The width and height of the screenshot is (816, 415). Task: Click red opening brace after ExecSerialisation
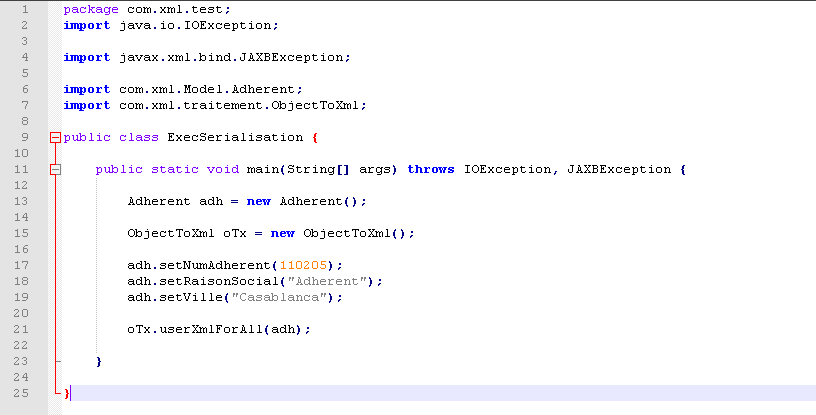(315, 138)
